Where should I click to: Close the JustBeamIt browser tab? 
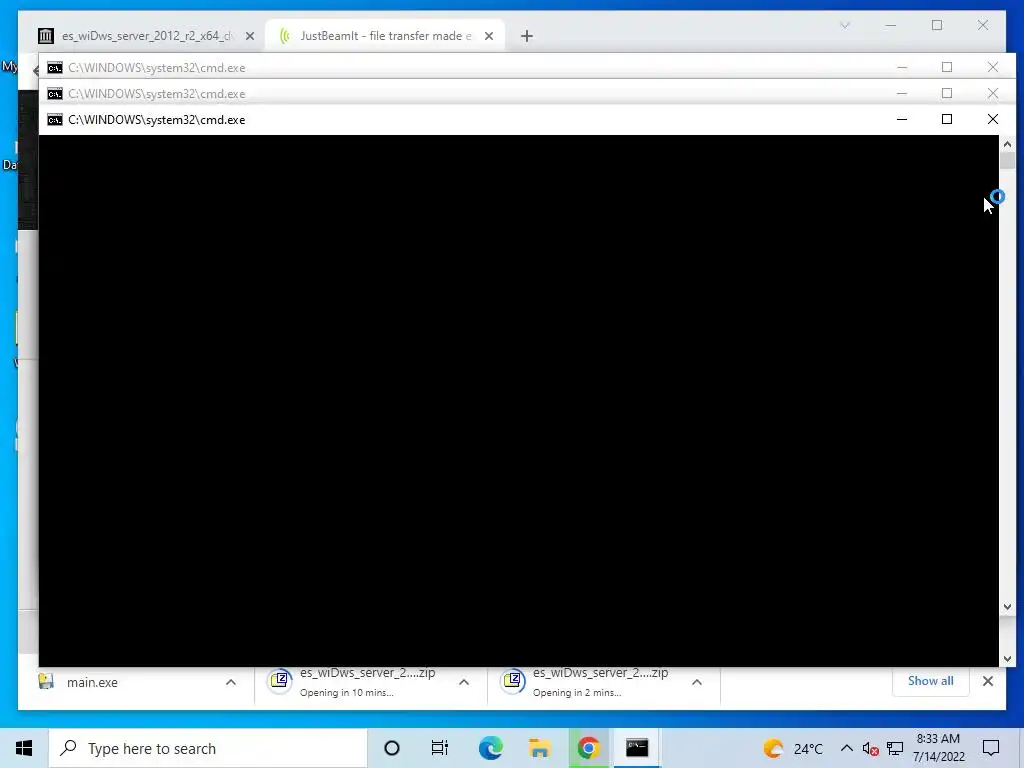tap(488, 36)
